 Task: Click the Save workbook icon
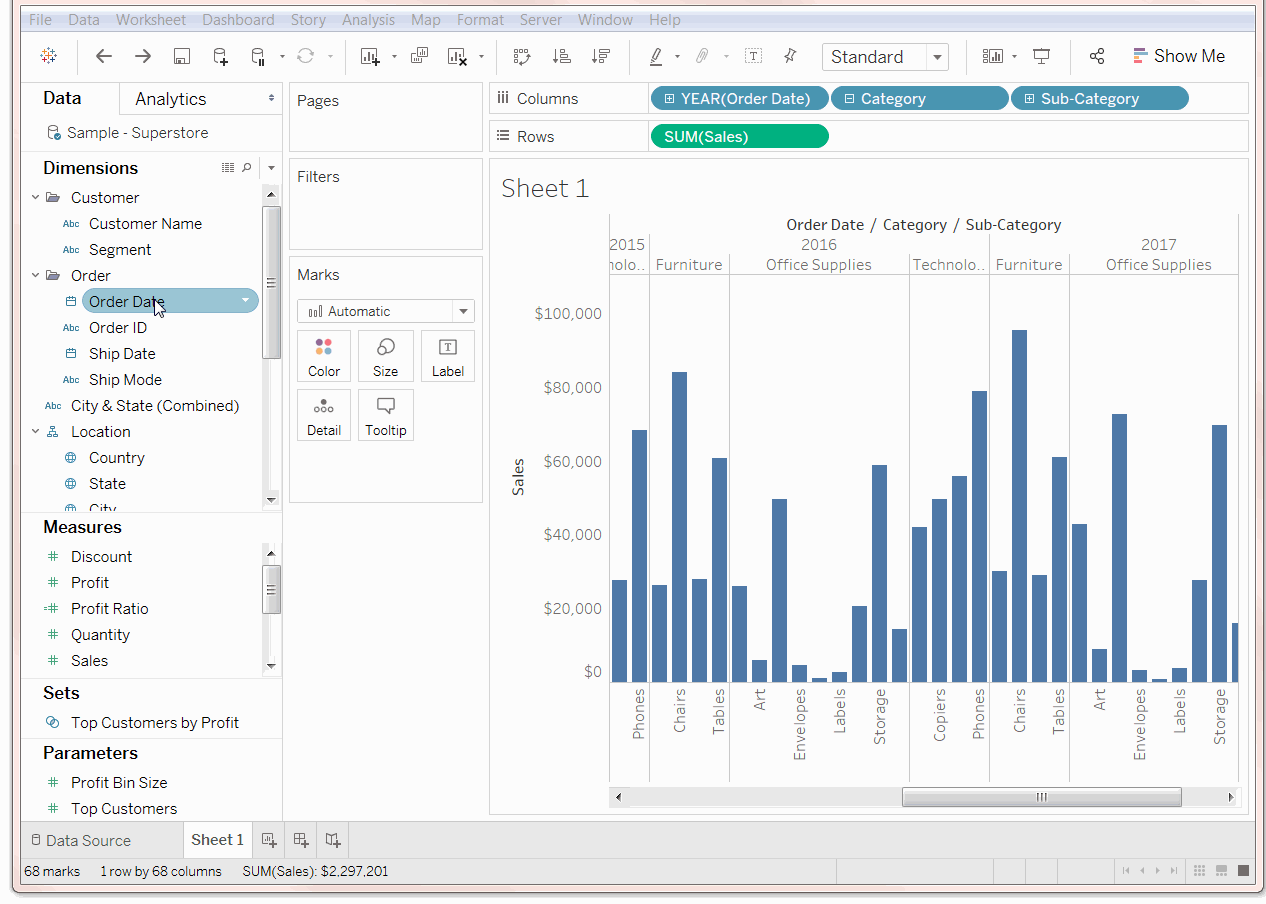[181, 57]
